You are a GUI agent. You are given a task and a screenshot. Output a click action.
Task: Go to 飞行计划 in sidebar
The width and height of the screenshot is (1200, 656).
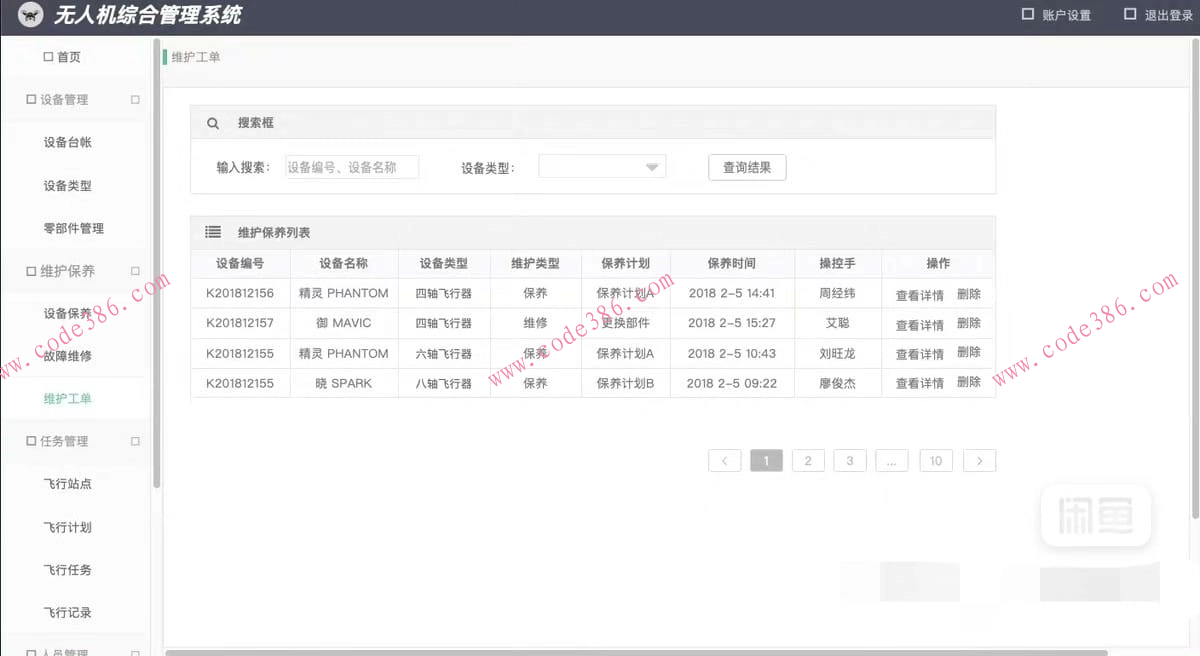[67, 527]
